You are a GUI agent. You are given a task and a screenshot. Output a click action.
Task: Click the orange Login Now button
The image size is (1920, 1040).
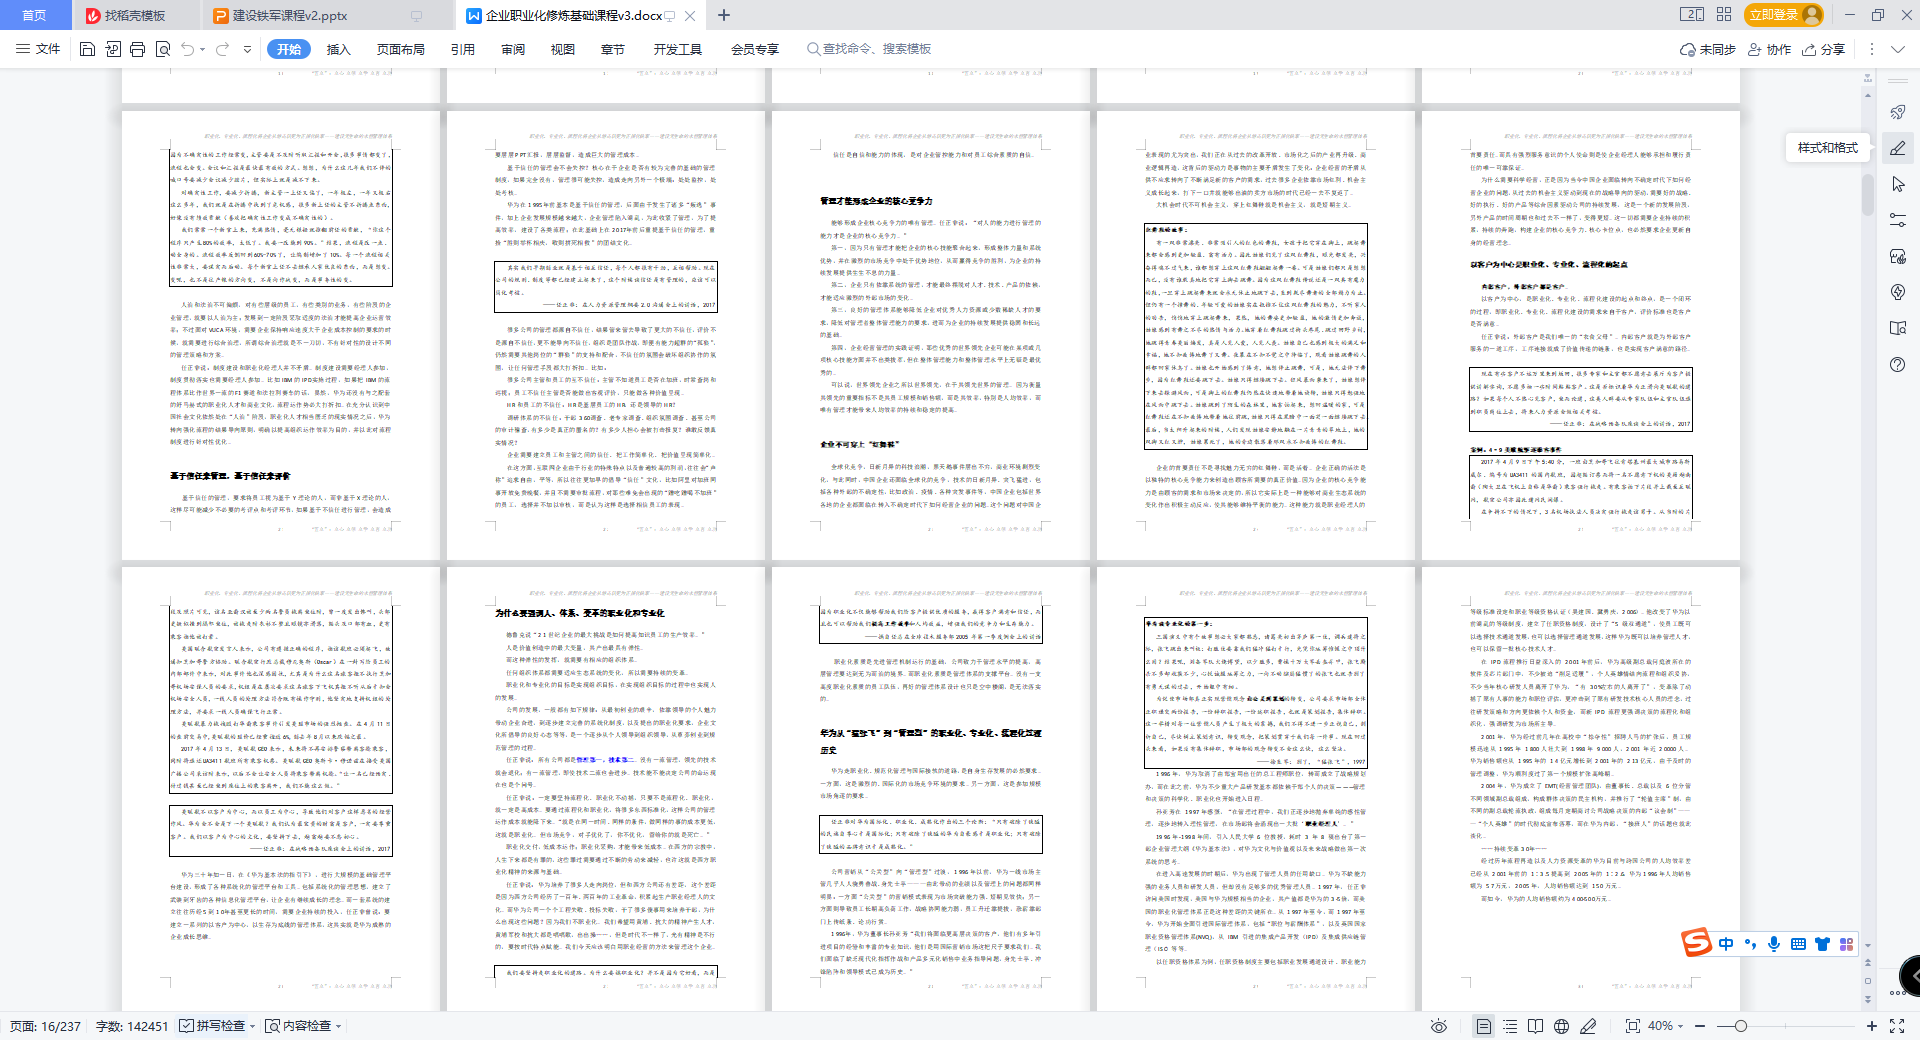(x=1785, y=15)
